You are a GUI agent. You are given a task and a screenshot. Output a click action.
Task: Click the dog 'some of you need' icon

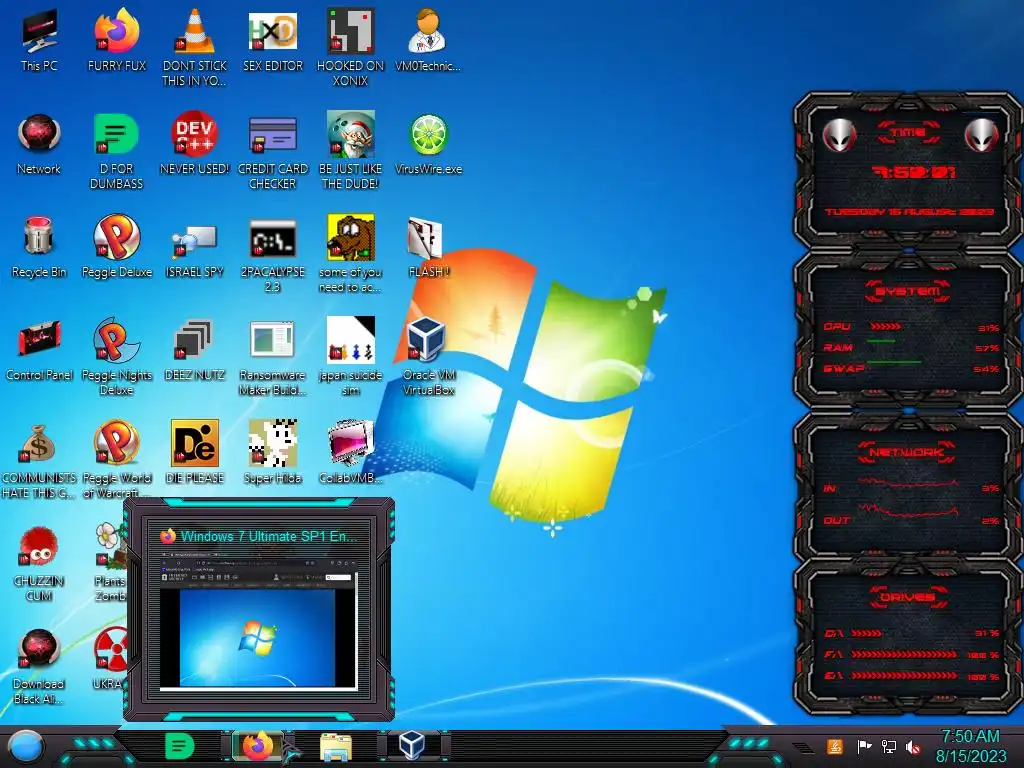point(351,236)
